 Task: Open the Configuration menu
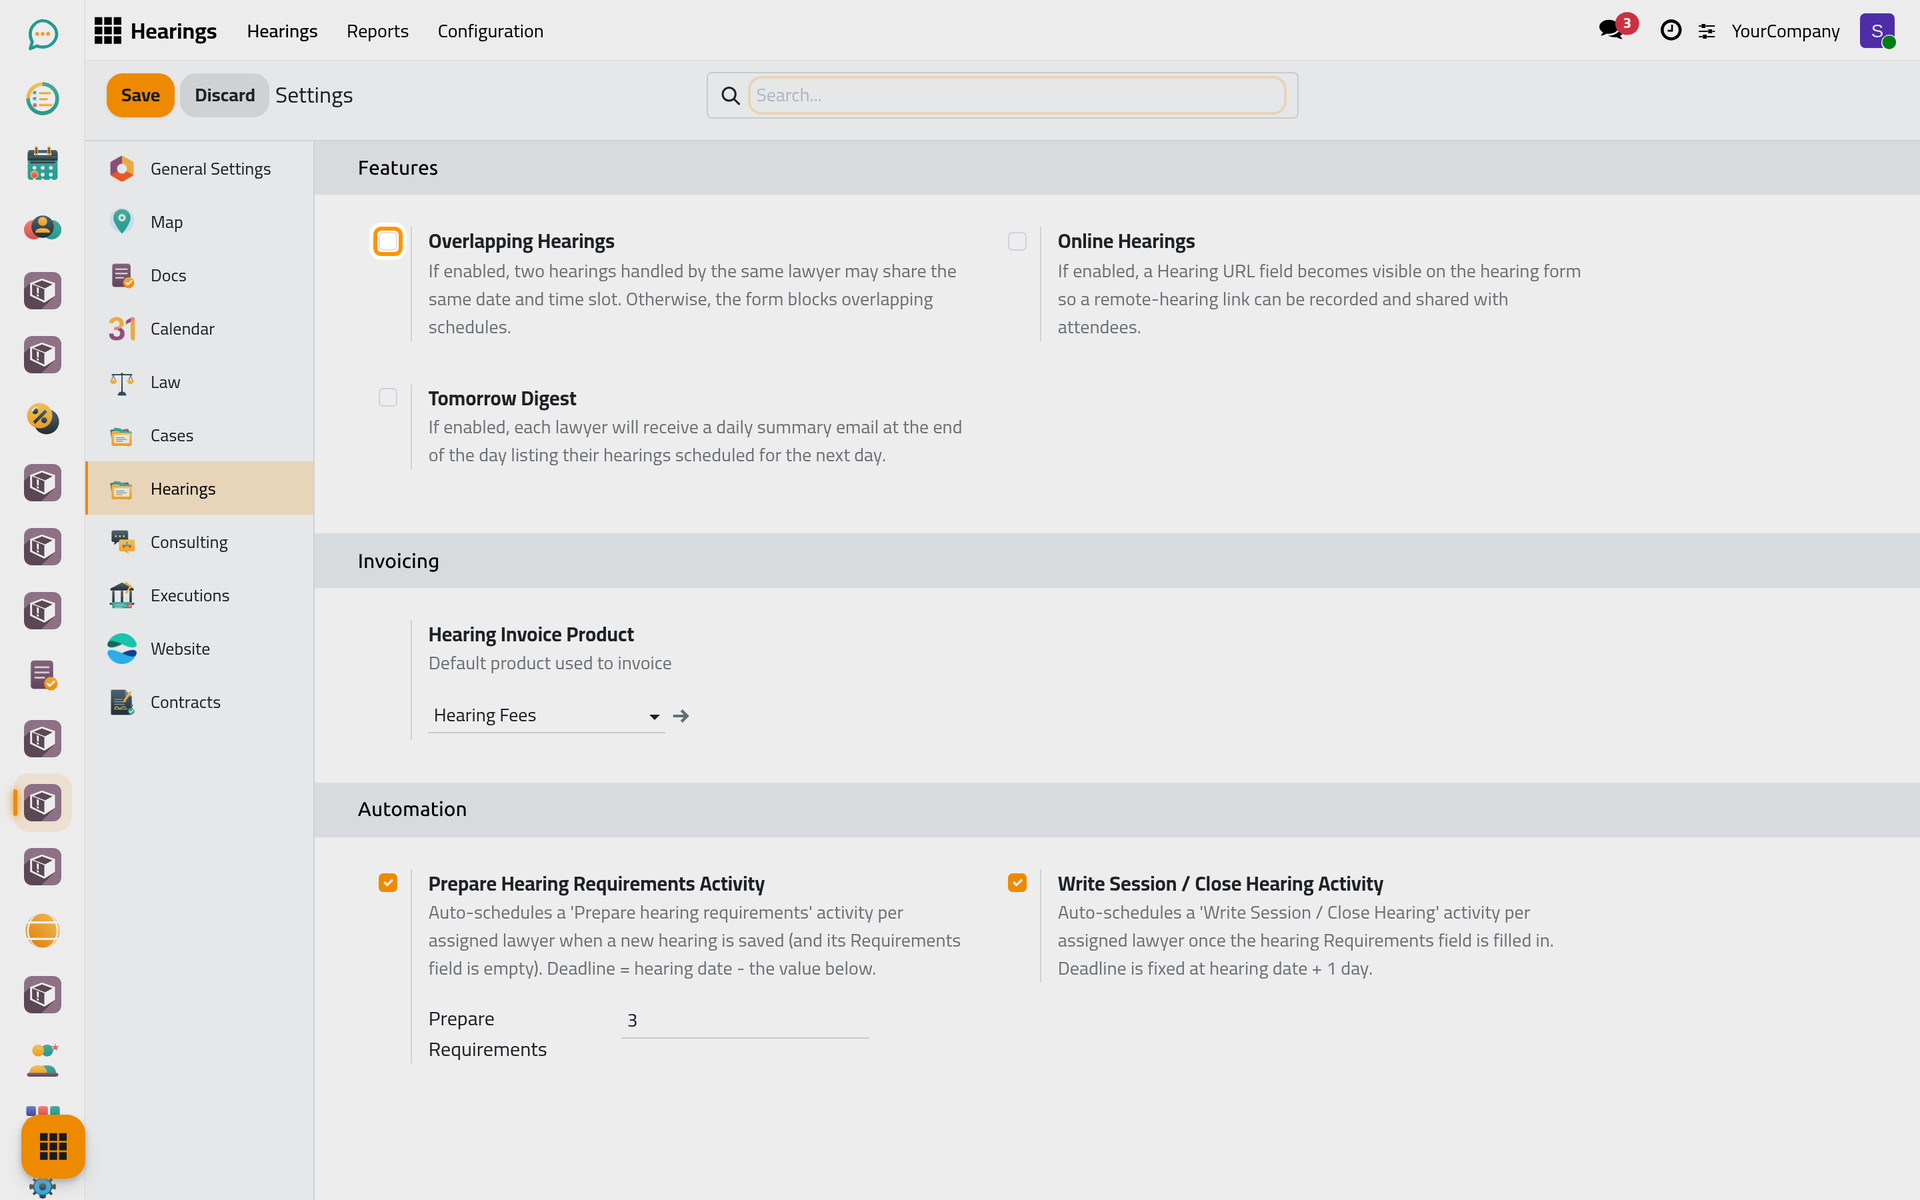coord(490,31)
